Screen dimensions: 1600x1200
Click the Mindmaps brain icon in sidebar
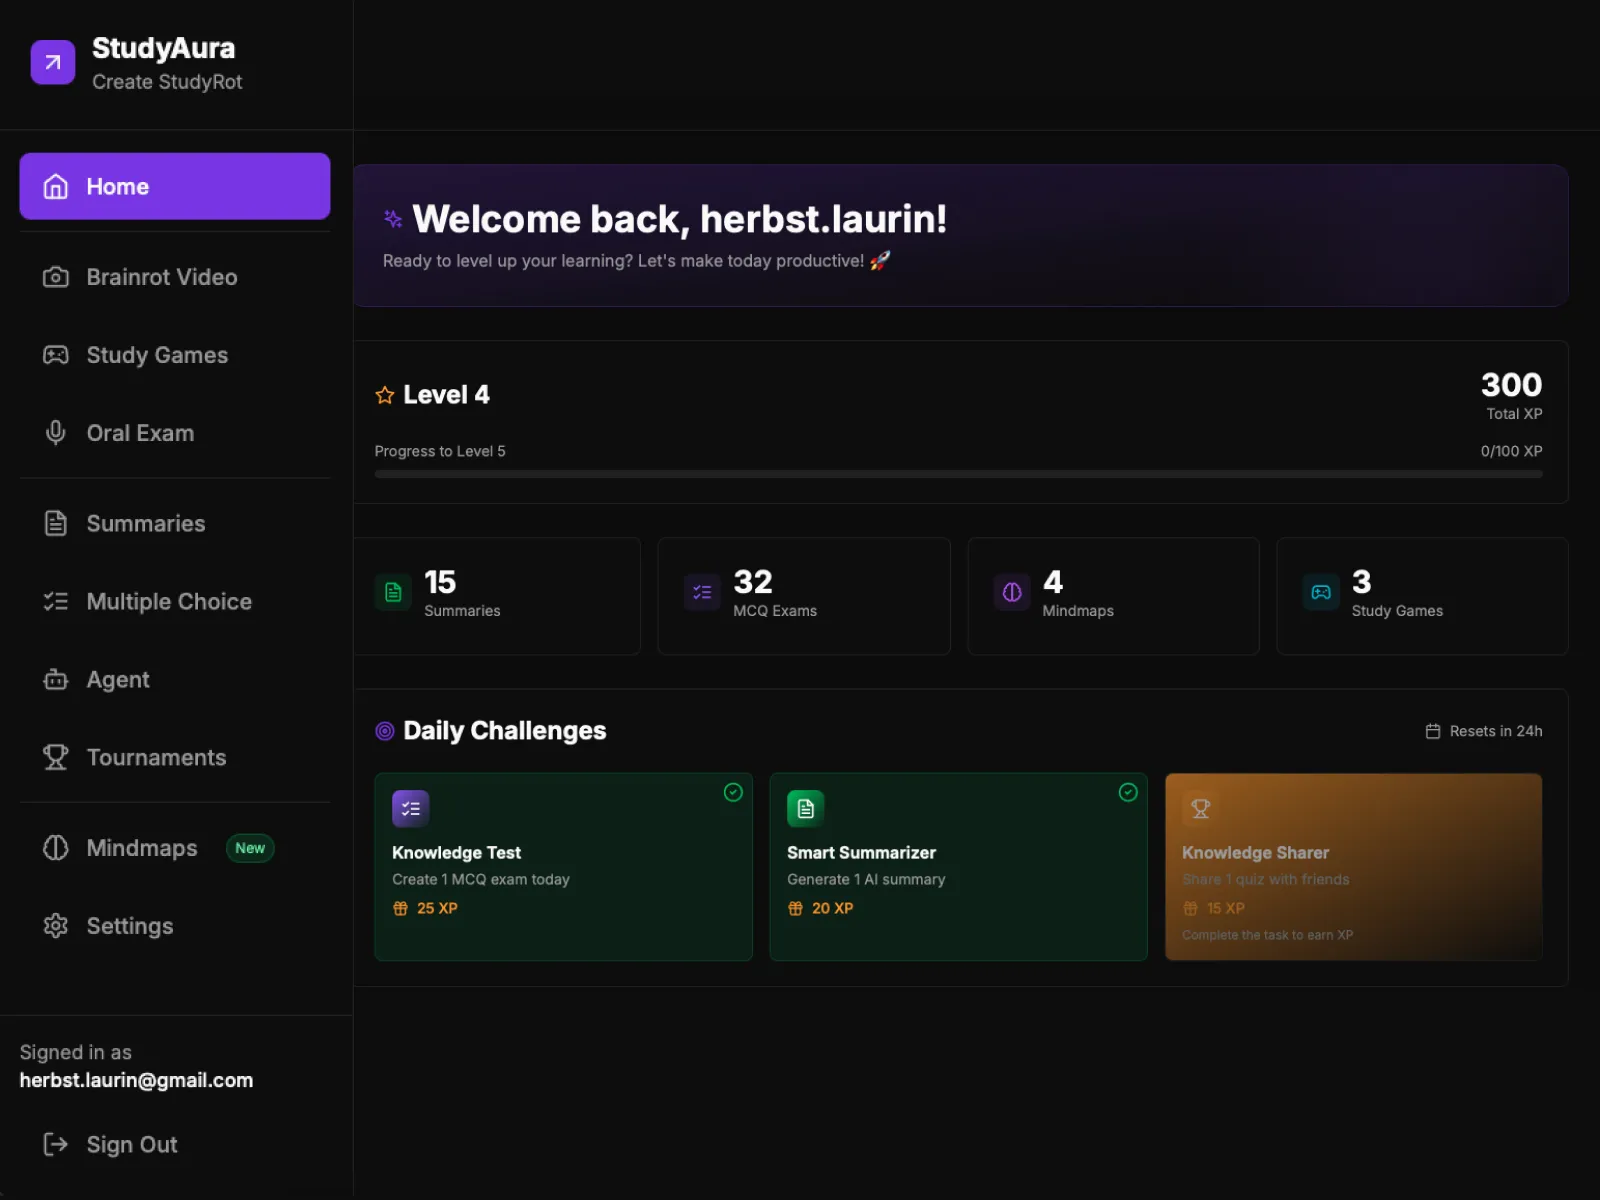[x=56, y=848]
